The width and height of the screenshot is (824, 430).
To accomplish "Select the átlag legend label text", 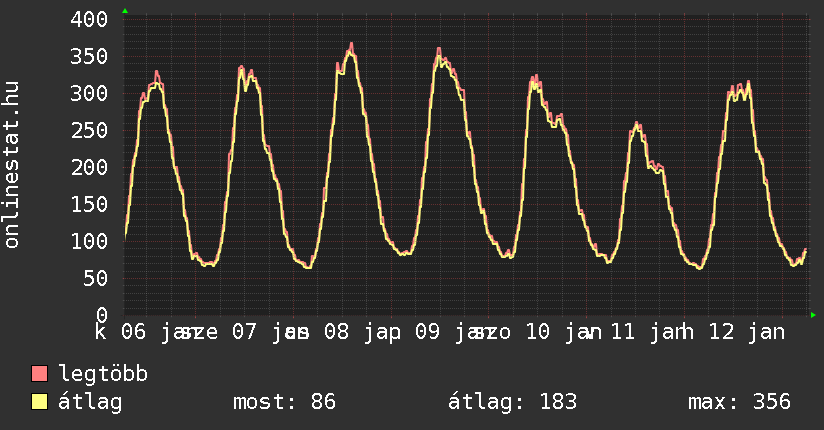I will [91, 403].
